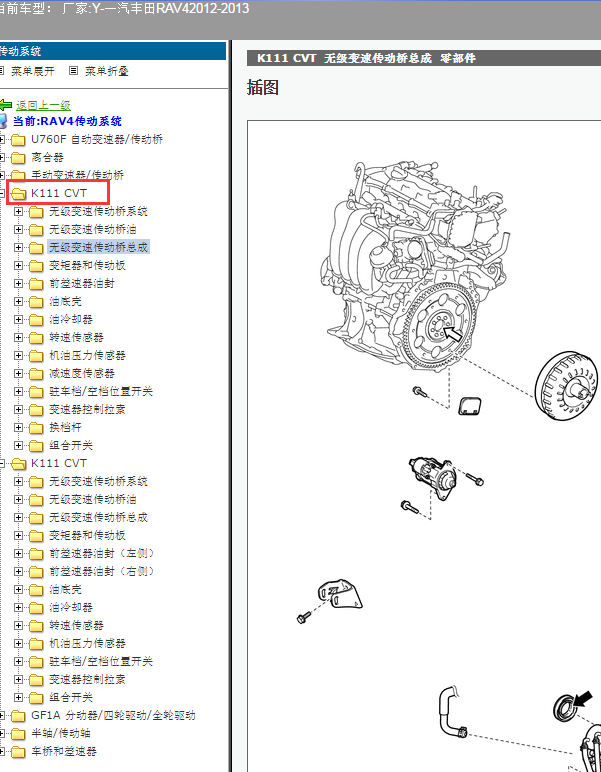Select 减速度传感器 tree entry

(82, 374)
